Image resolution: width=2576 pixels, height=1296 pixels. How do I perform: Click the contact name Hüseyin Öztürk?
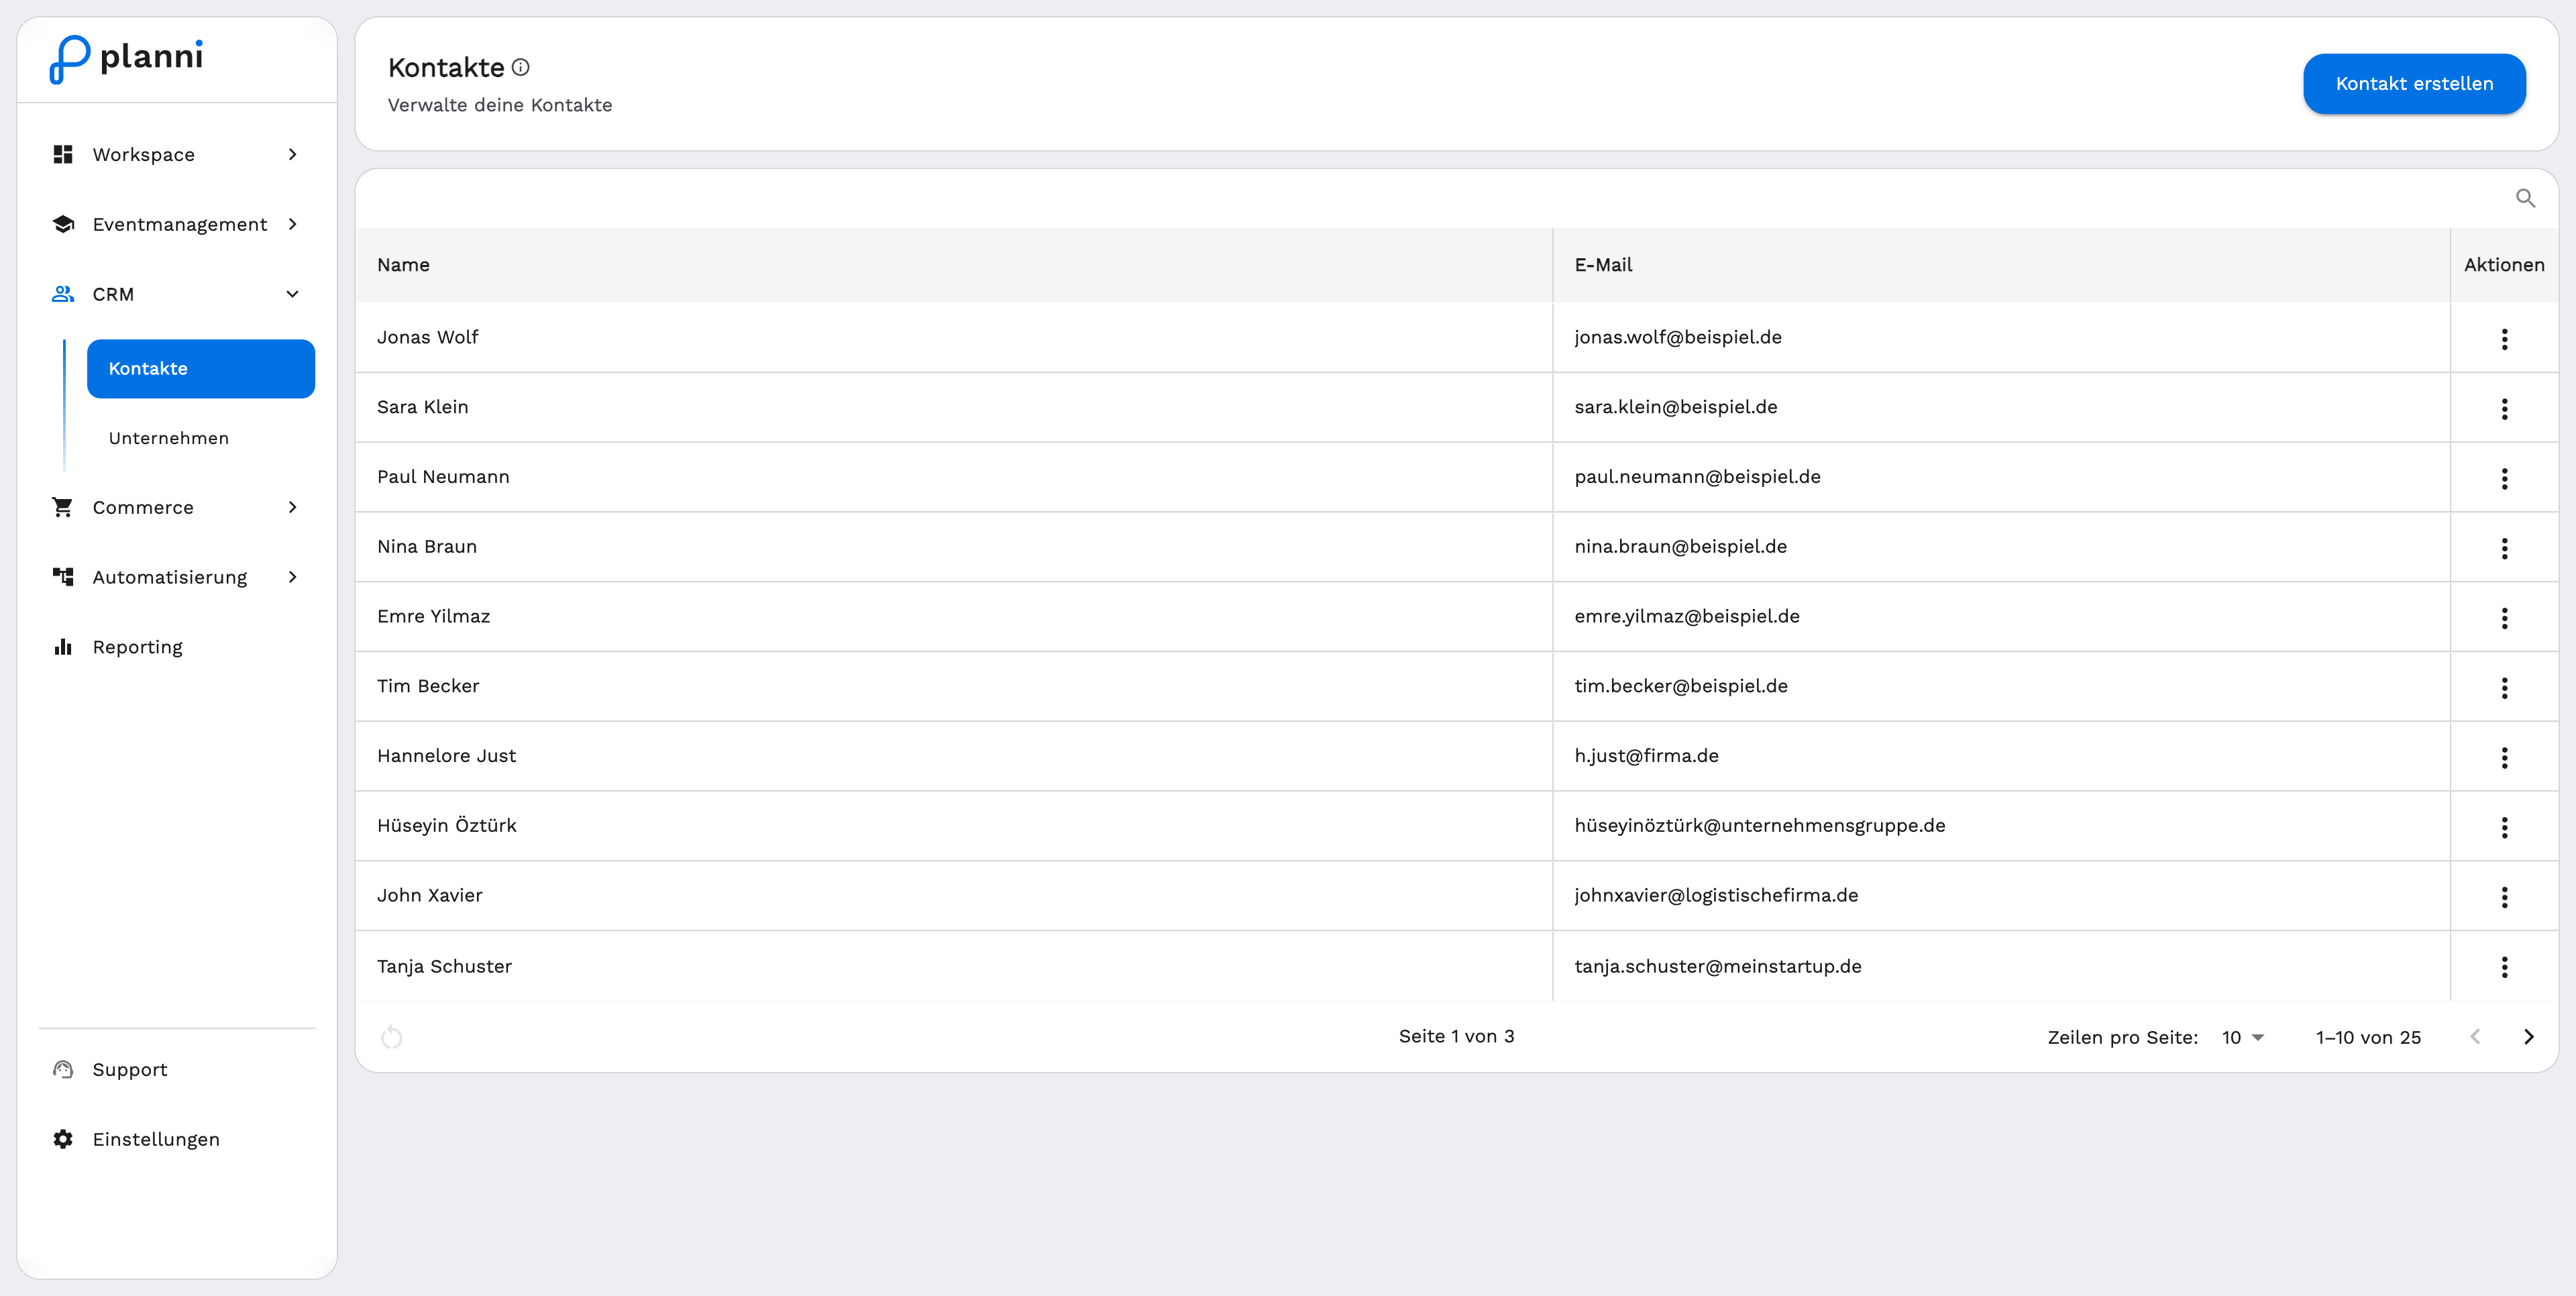coord(446,826)
